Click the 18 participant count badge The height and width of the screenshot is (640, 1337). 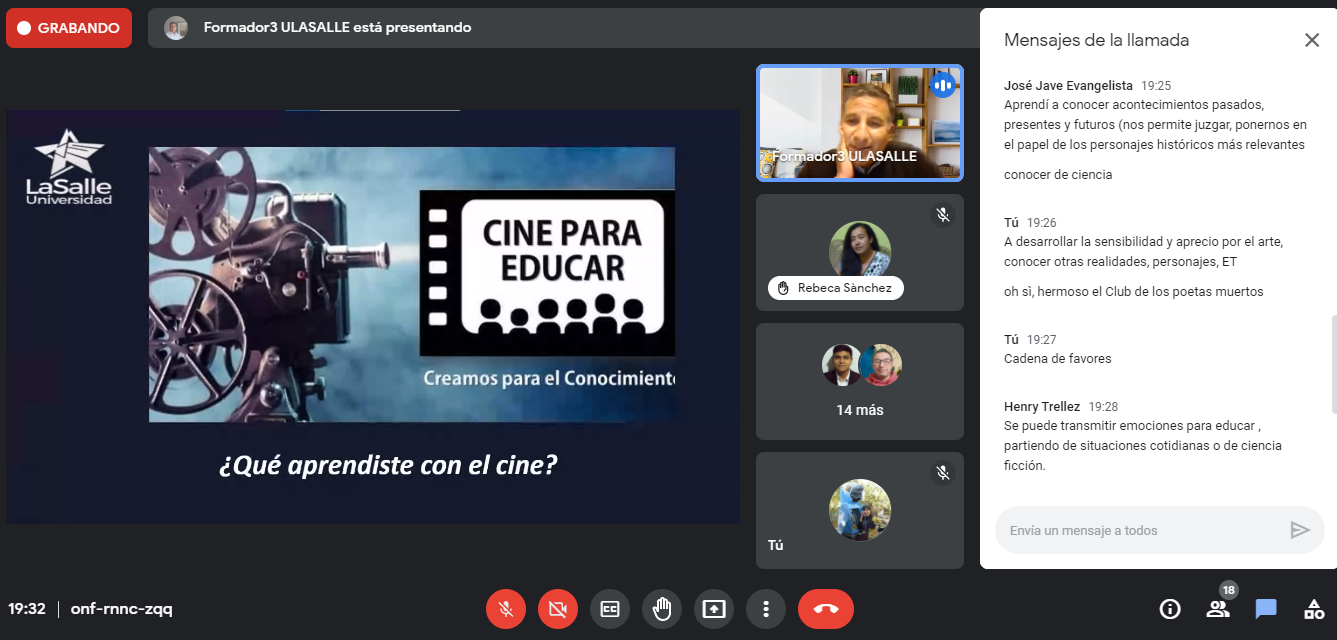(x=1229, y=590)
